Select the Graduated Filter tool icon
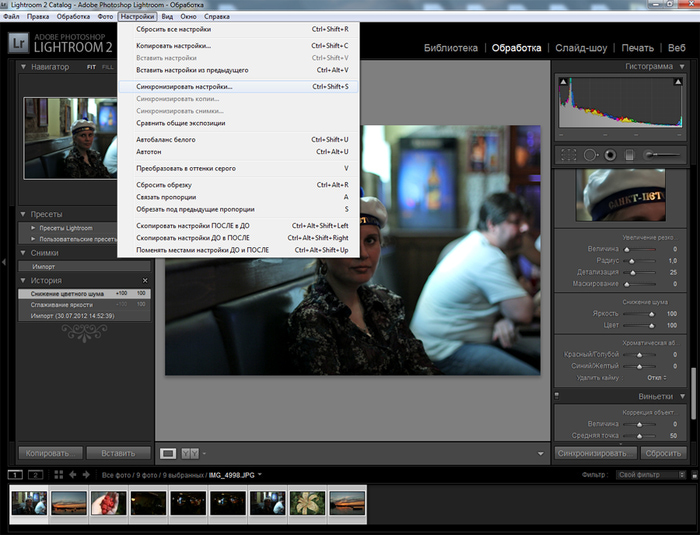Screen dimensions: 700x535 629,155
